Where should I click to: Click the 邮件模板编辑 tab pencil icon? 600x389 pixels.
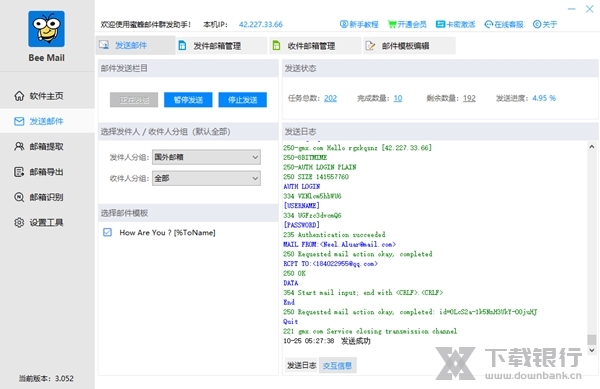click(370, 46)
